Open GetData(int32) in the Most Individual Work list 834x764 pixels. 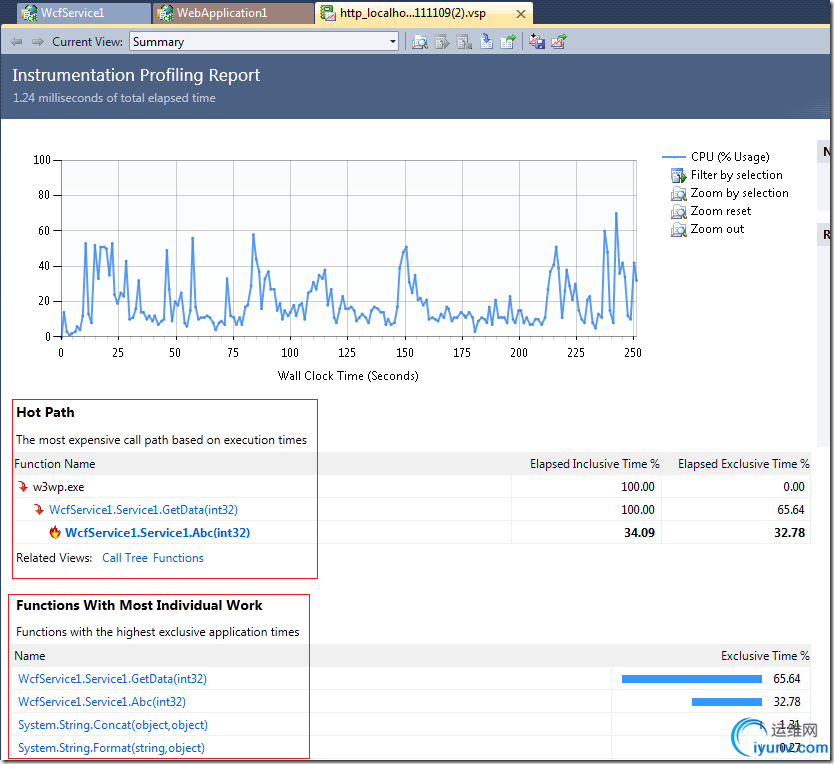112,679
